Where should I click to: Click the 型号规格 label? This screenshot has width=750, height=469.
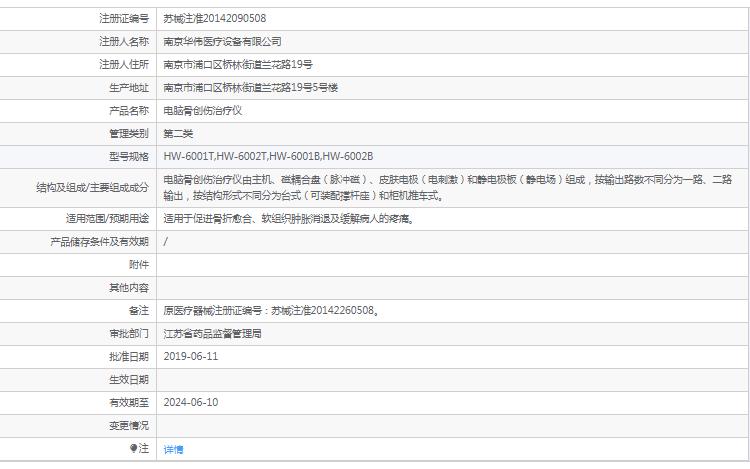click(x=129, y=156)
